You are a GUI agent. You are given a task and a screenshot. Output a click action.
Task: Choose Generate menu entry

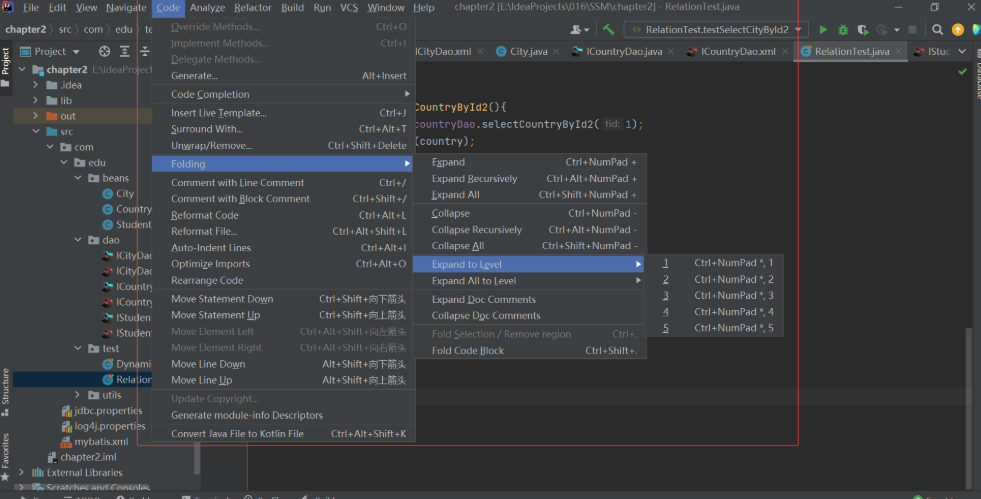pyautogui.click(x=283, y=76)
